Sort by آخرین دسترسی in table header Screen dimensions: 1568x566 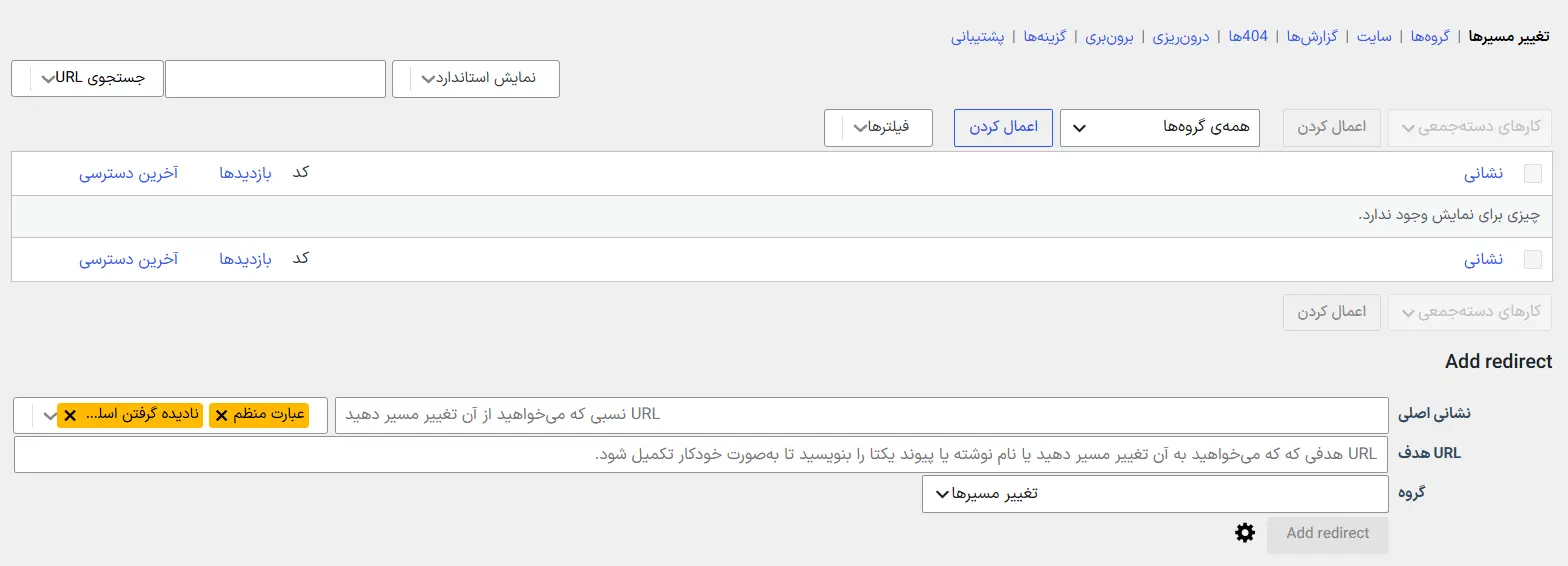click(x=129, y=173)
